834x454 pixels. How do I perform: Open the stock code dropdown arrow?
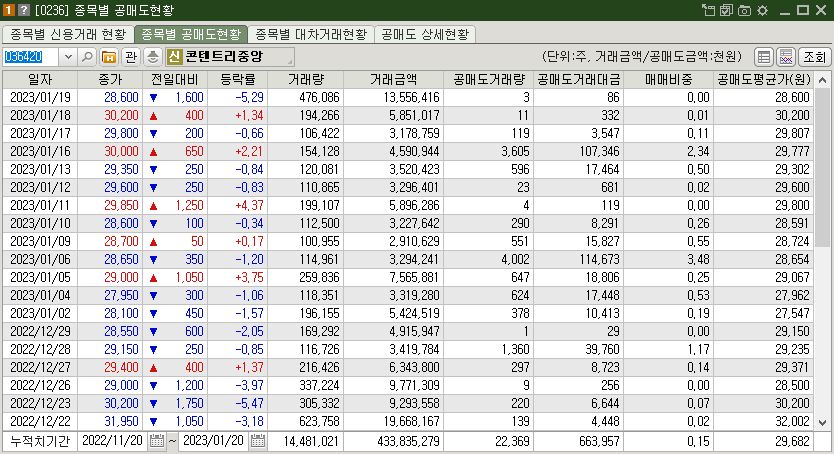[68, 57]
